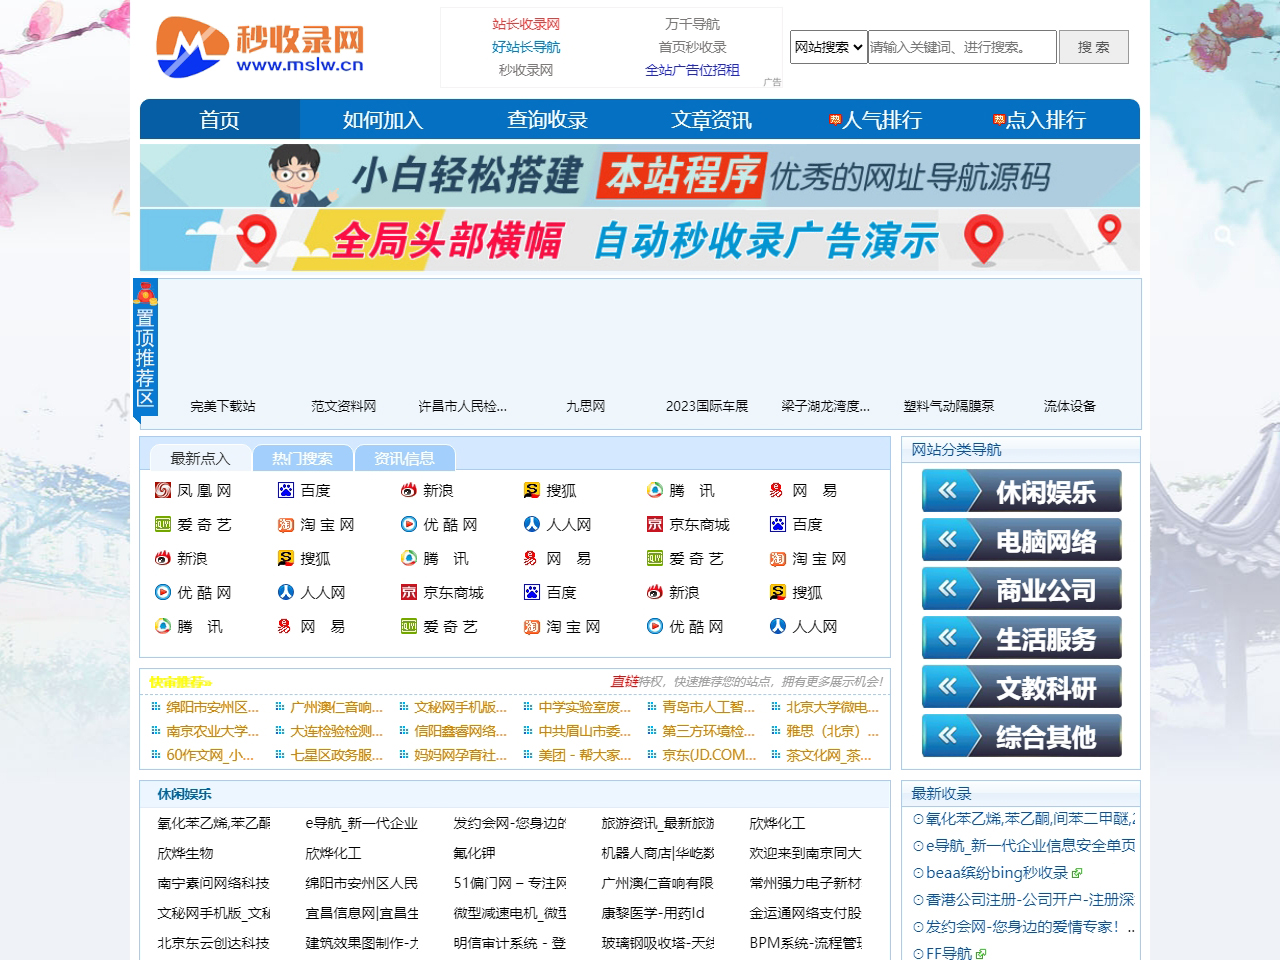Switch to the 热门搜索 tab

coord(302,458)
